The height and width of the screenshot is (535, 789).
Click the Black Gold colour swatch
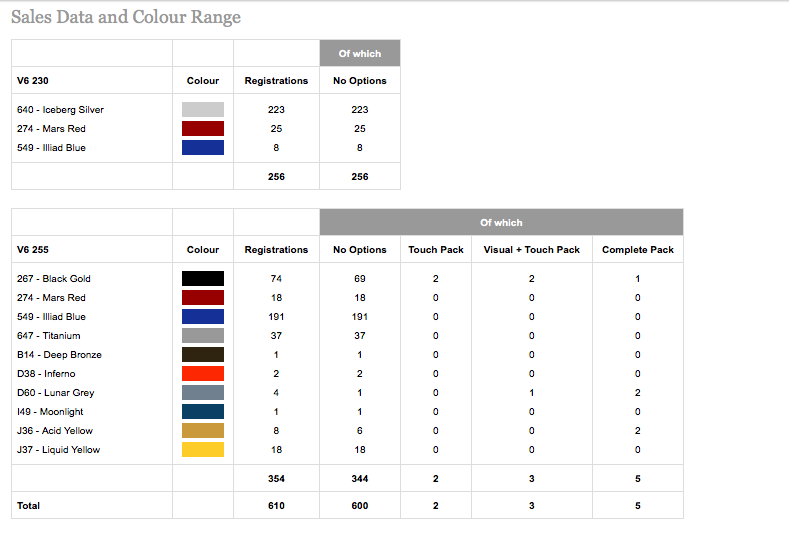tap(203, 278)
